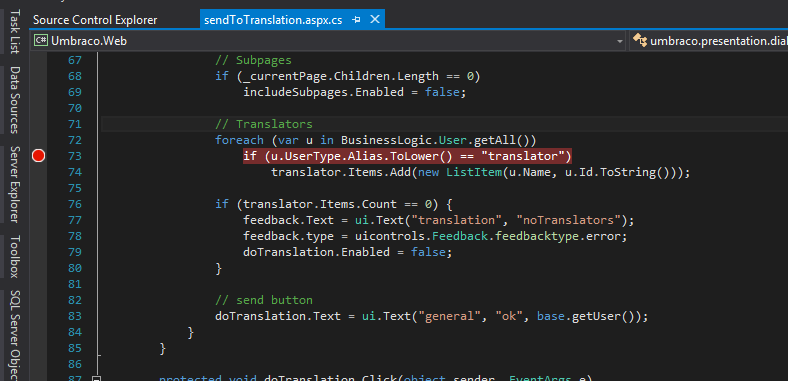Click the highlighted if statement on line 73
This screenshot has width=788, height=381.
pos(408,156)
